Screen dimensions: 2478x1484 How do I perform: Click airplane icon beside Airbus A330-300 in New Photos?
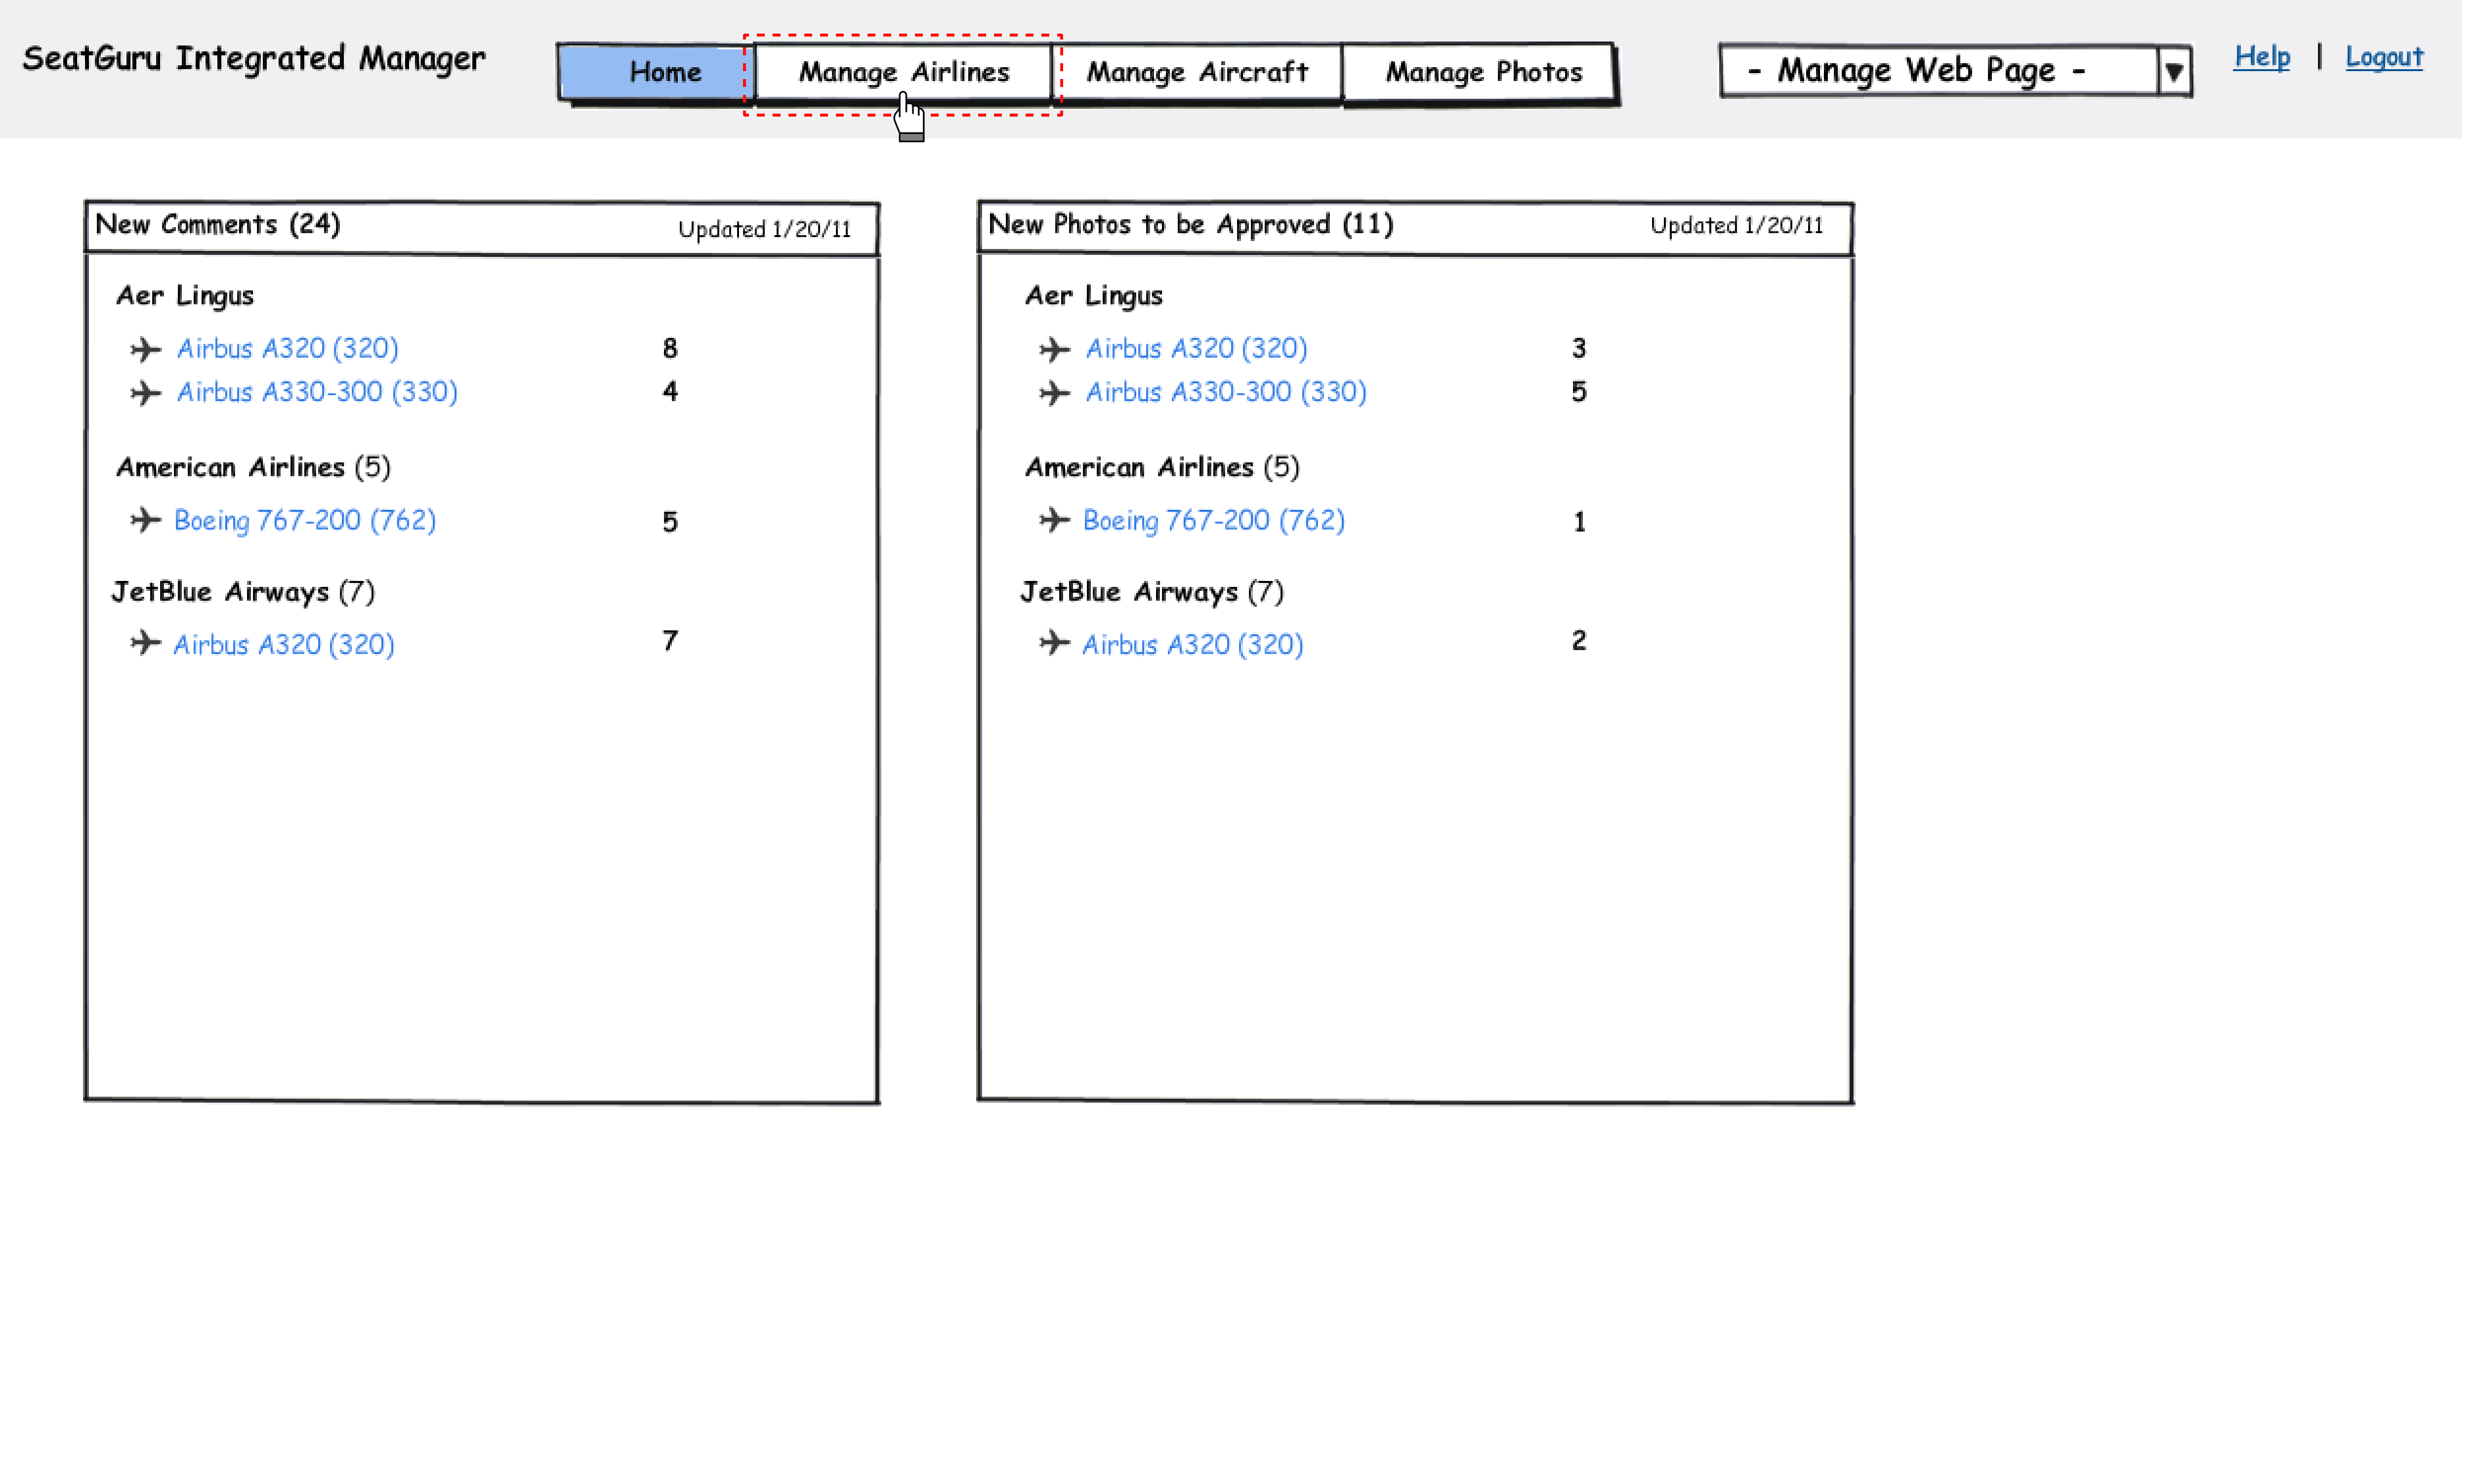coord(1054,393)
